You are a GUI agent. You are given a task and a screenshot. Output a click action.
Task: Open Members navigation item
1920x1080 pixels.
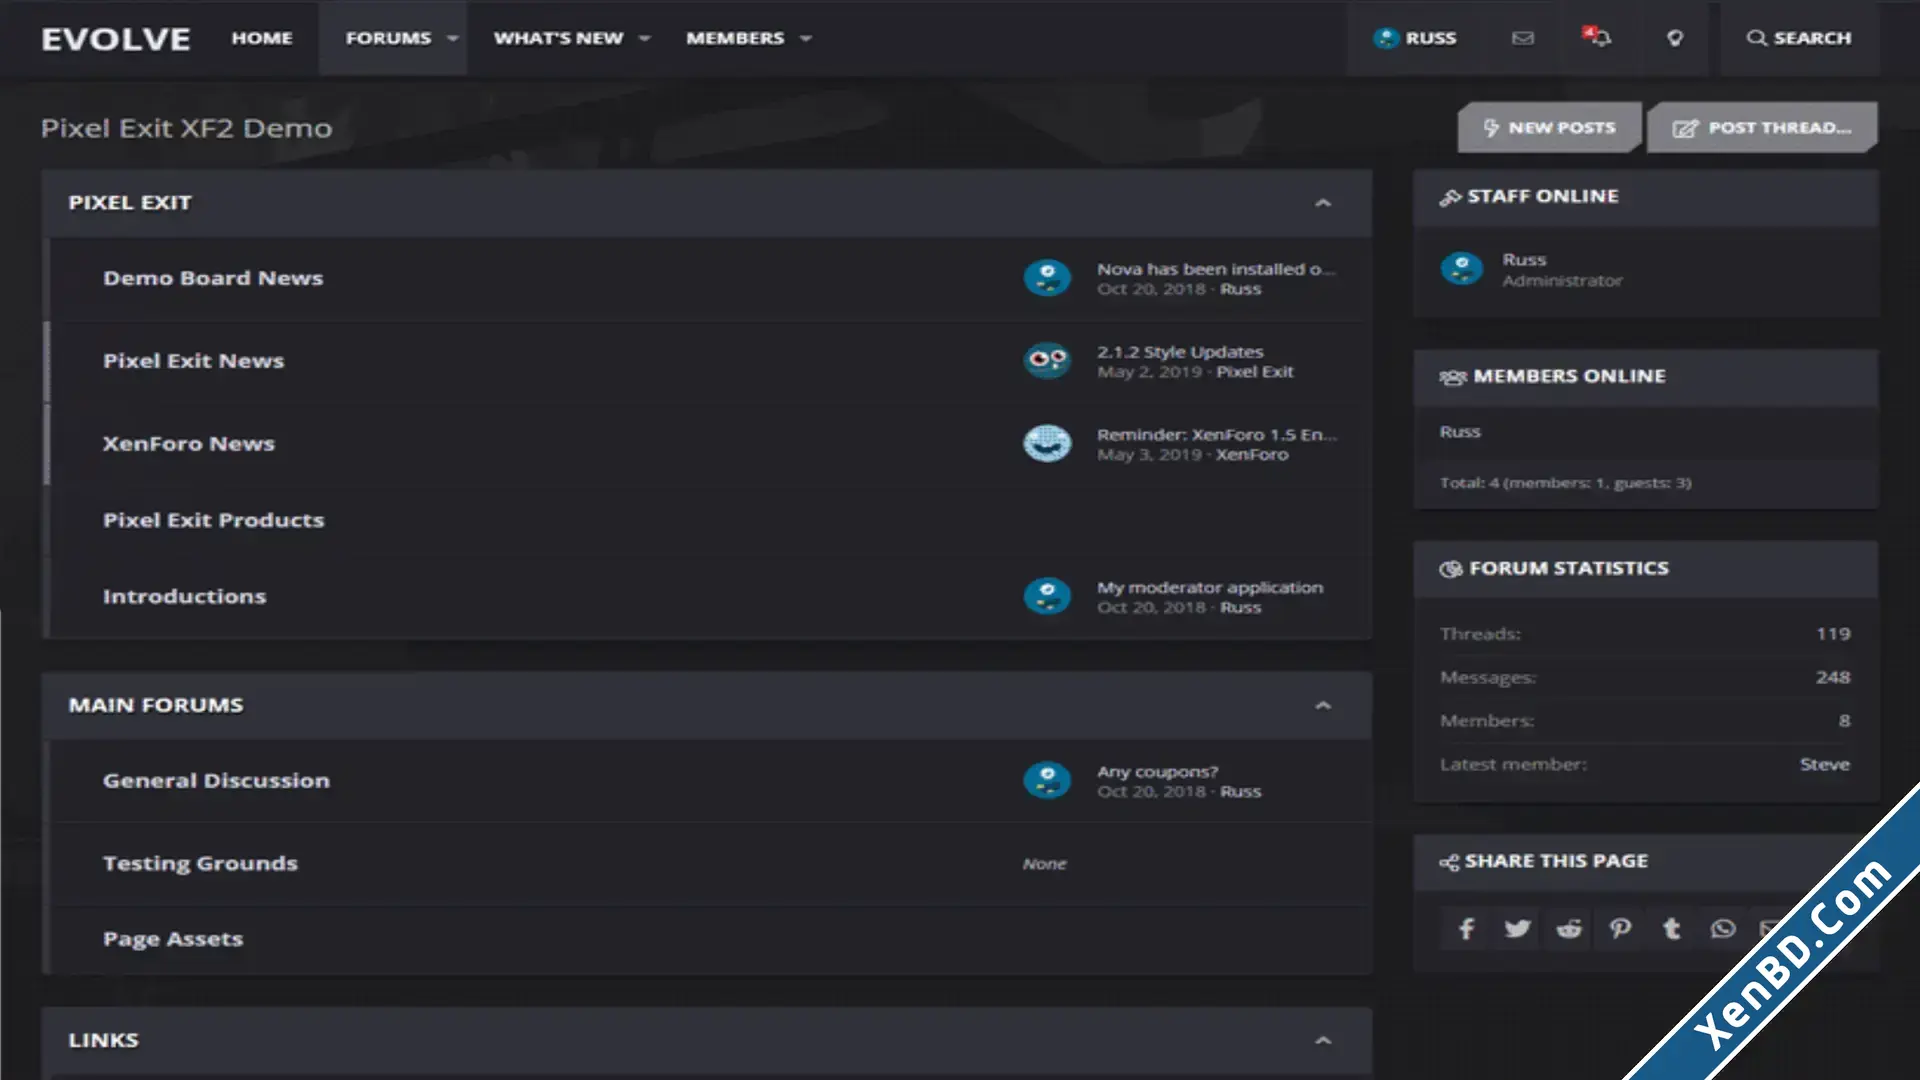[x=735, y=38]
